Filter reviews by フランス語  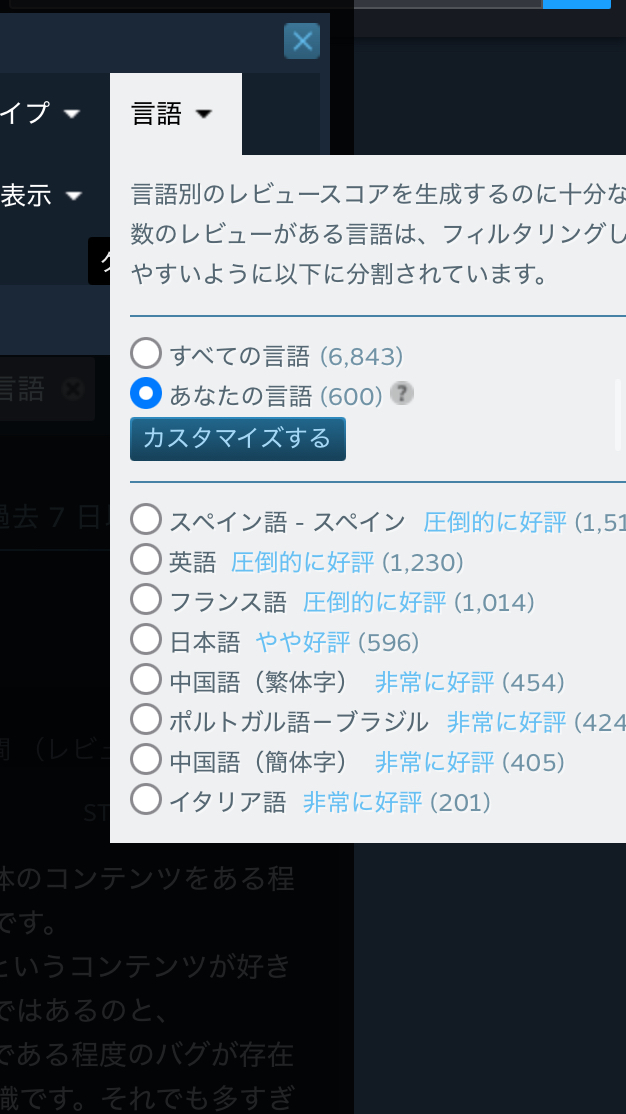tap(146, 601)
